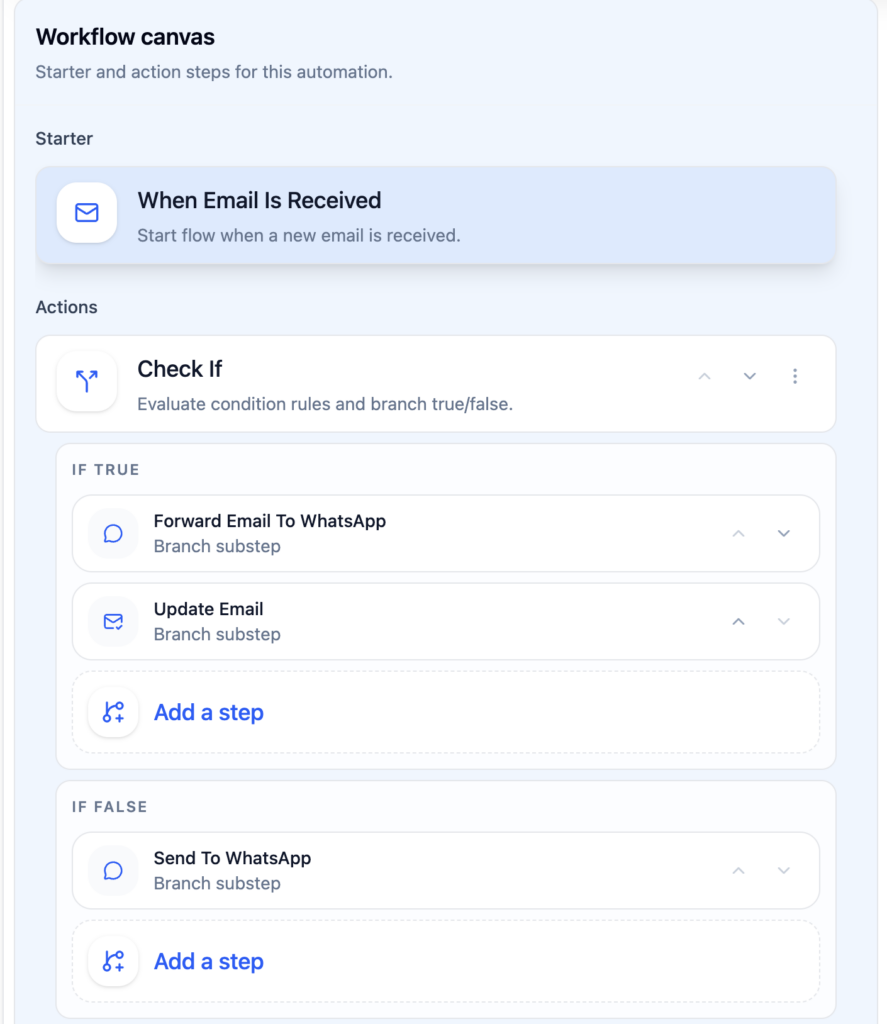Move Forward Email To WhatsApp down
The width and height of the screenshot is (887, 1024).
point(784,533)
